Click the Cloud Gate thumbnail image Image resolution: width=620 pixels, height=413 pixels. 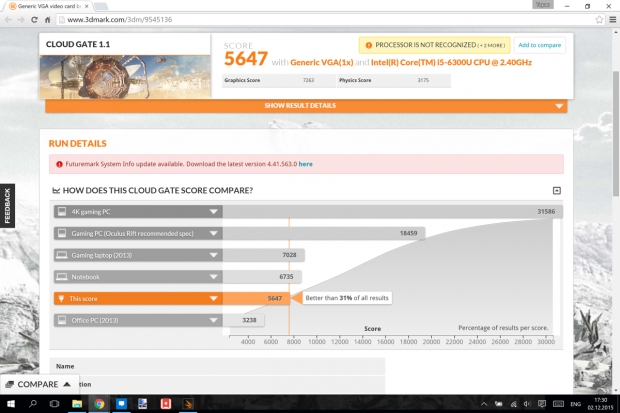[x=125, y=77]
